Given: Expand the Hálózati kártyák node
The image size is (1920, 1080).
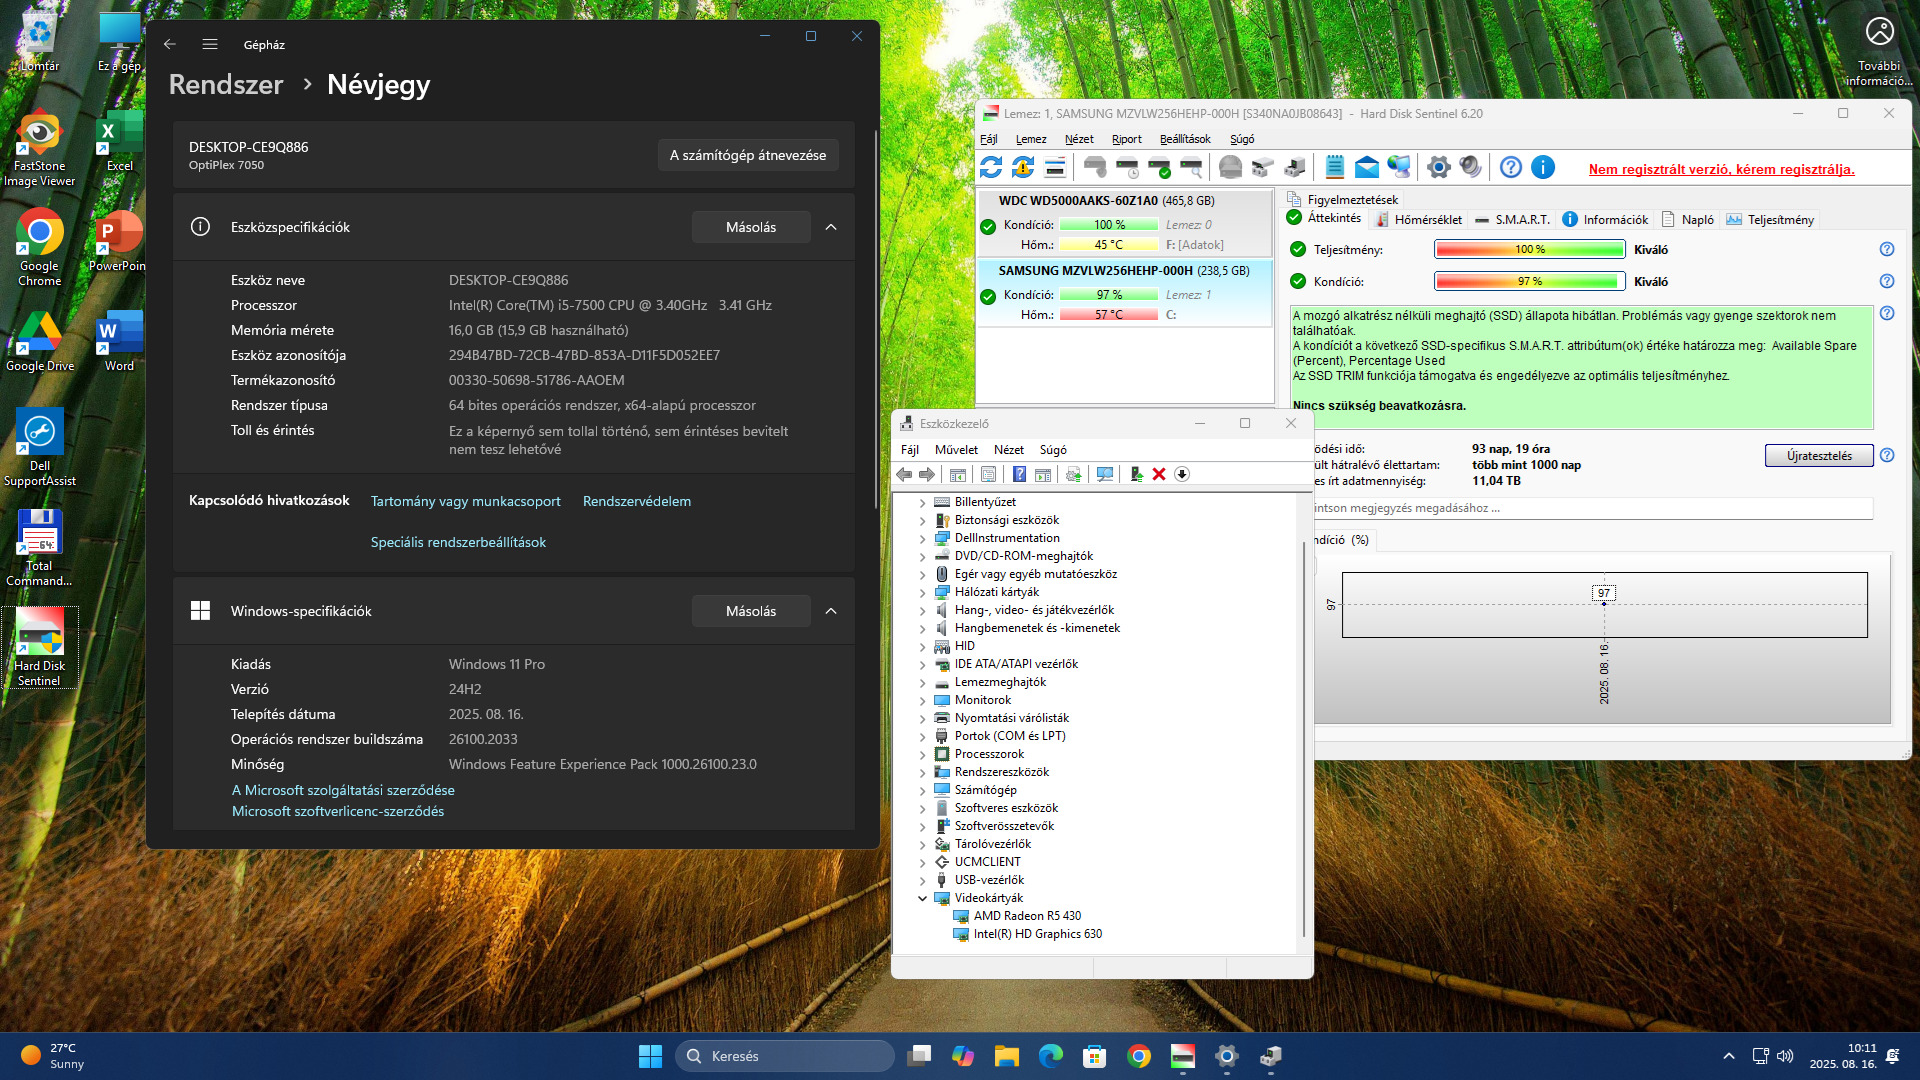Looking at the screenshot, I should click(922, 592).
